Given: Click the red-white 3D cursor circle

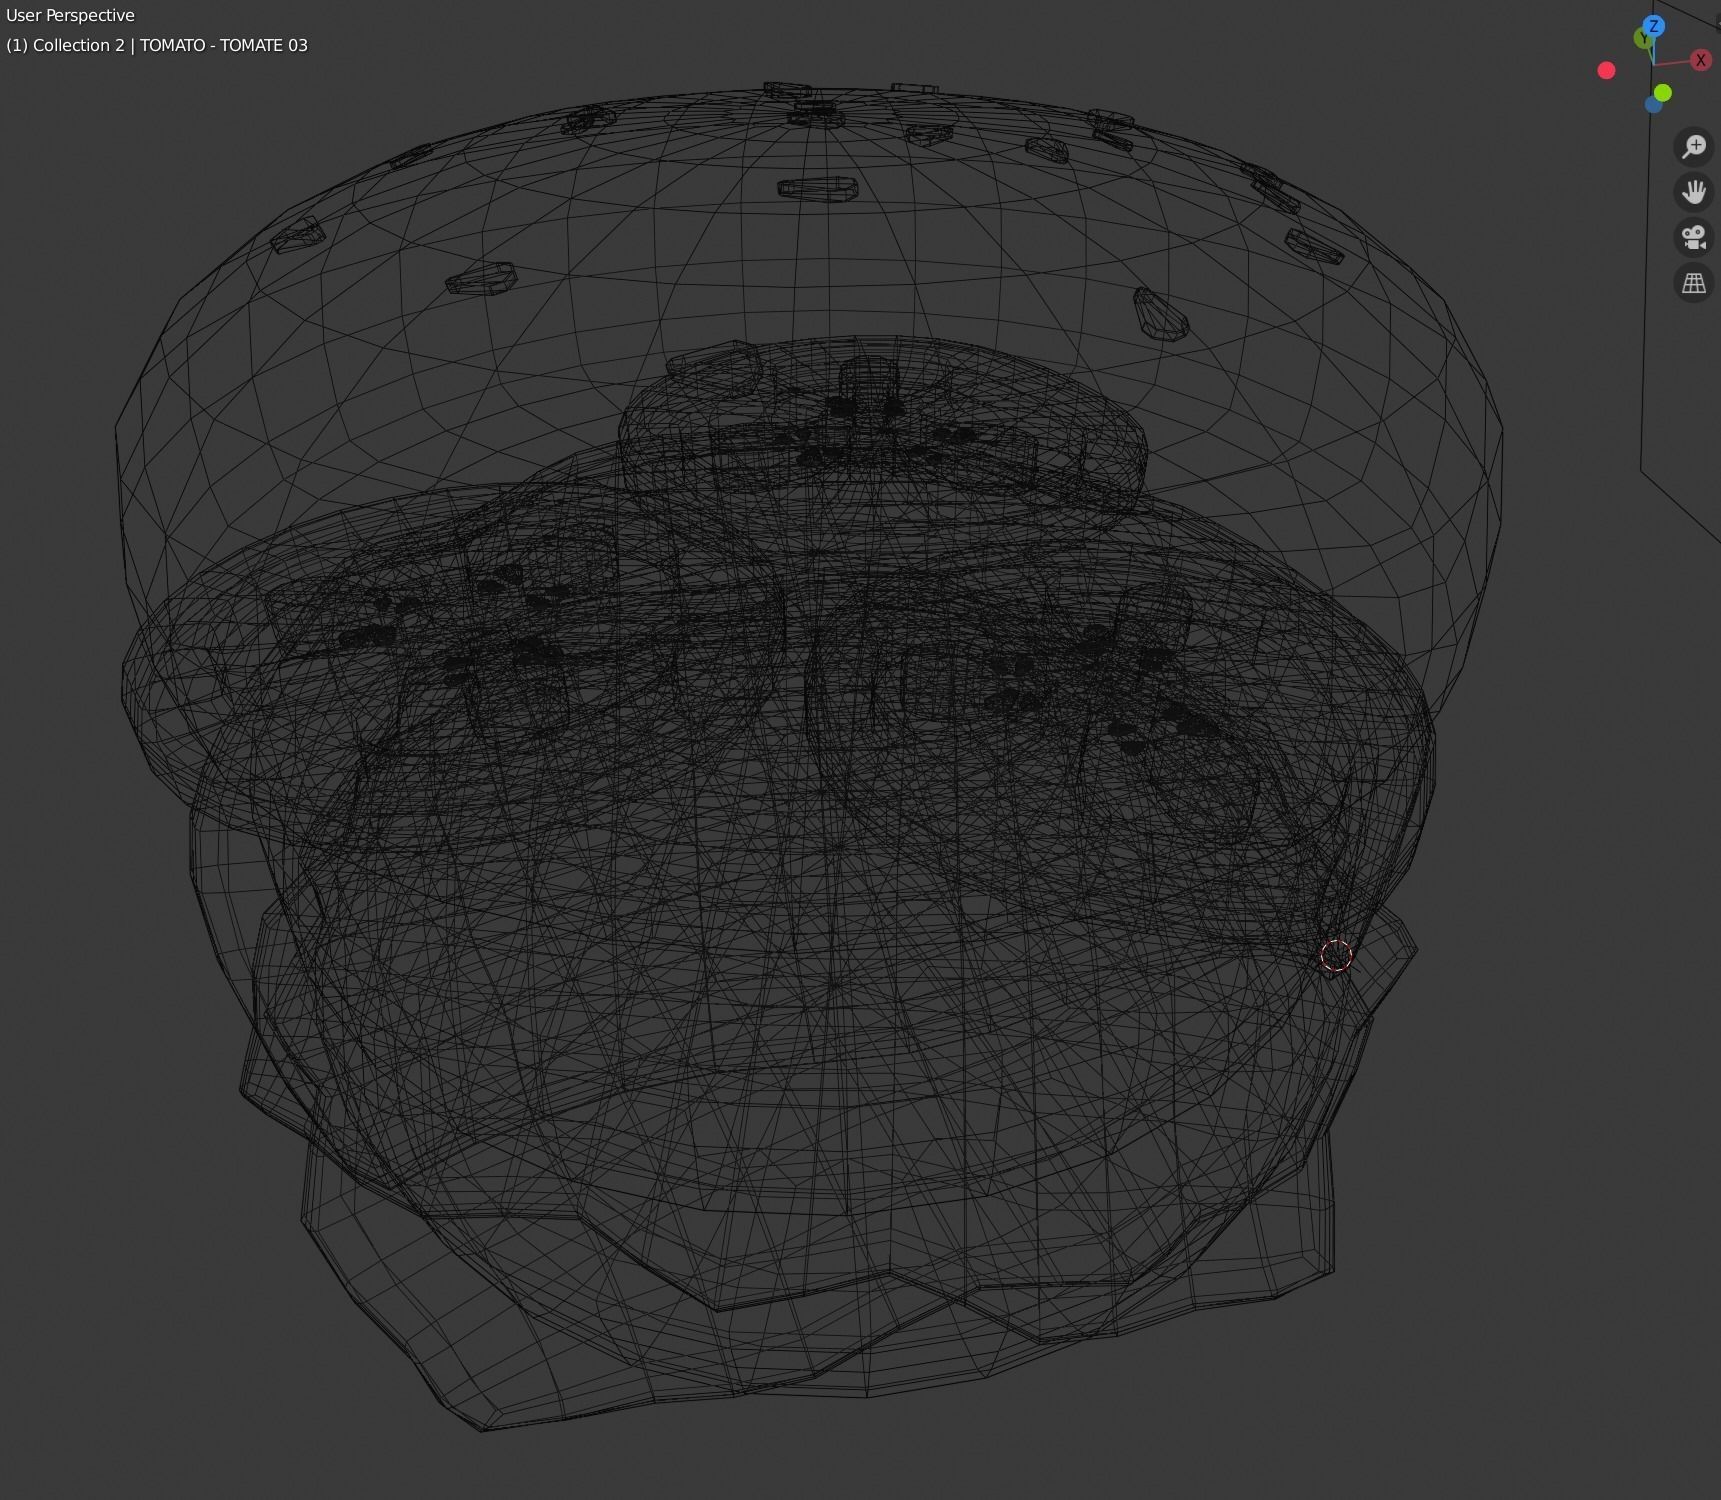Looking at the screenshot, I should [1336, 955].
